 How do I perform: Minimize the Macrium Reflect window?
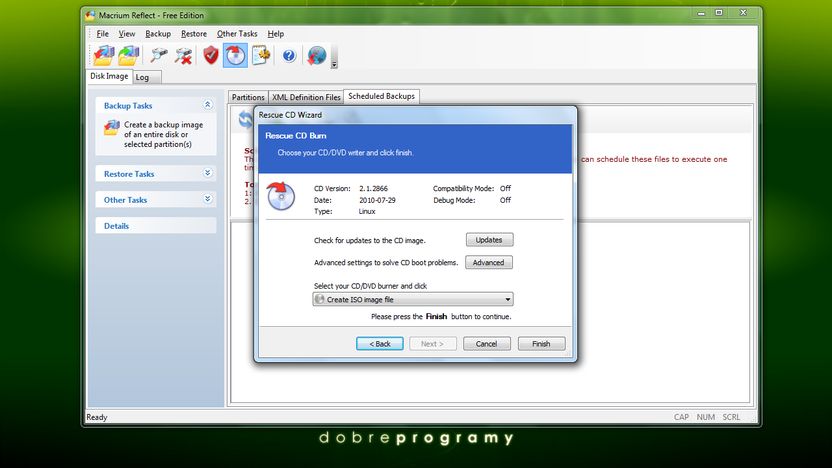[701, 13]
